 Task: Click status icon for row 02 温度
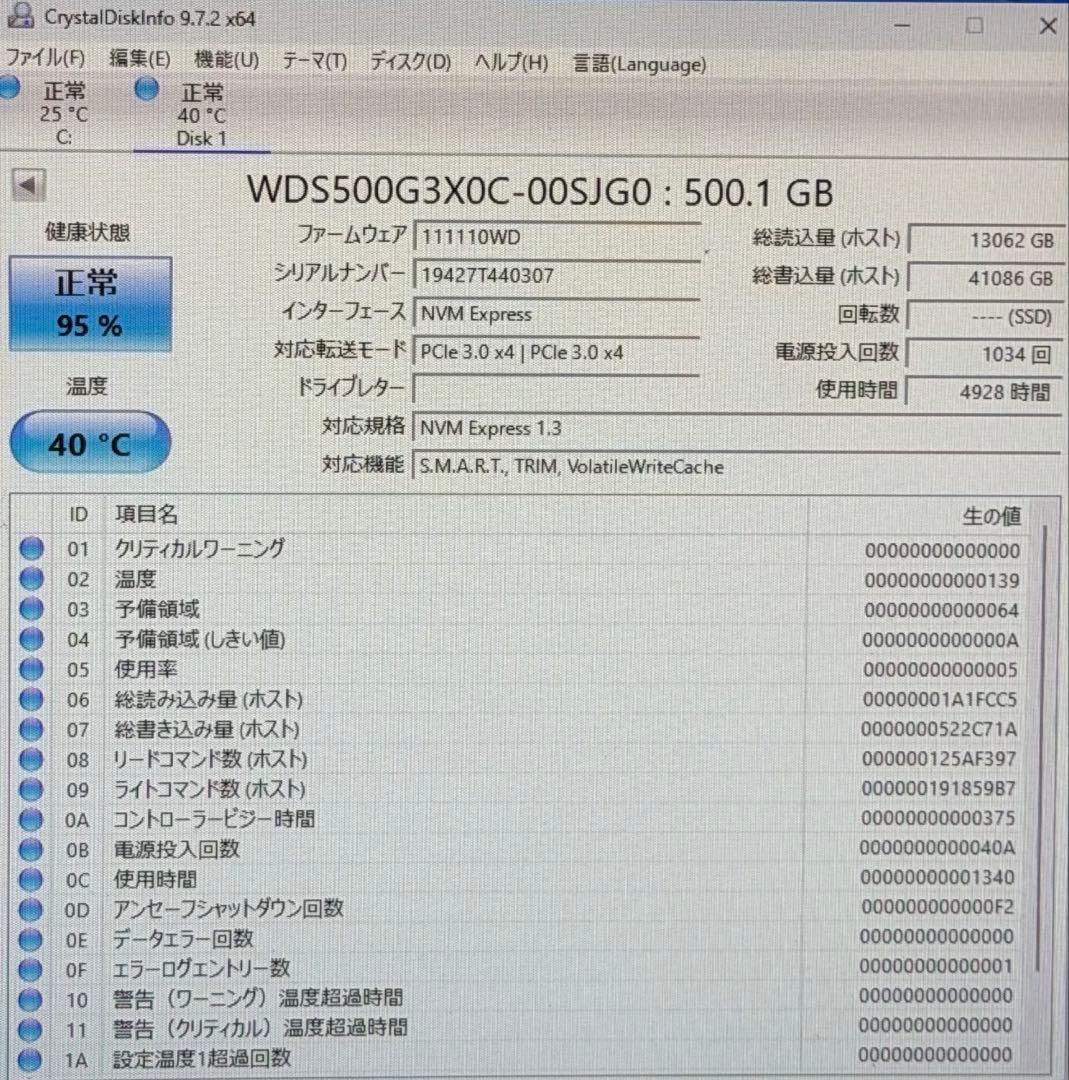(32, 579)
